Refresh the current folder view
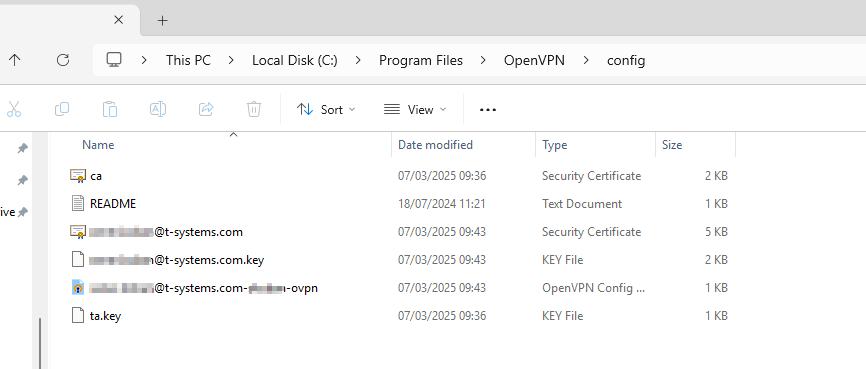This screenshot has height=369, width=866. point(63,60)
